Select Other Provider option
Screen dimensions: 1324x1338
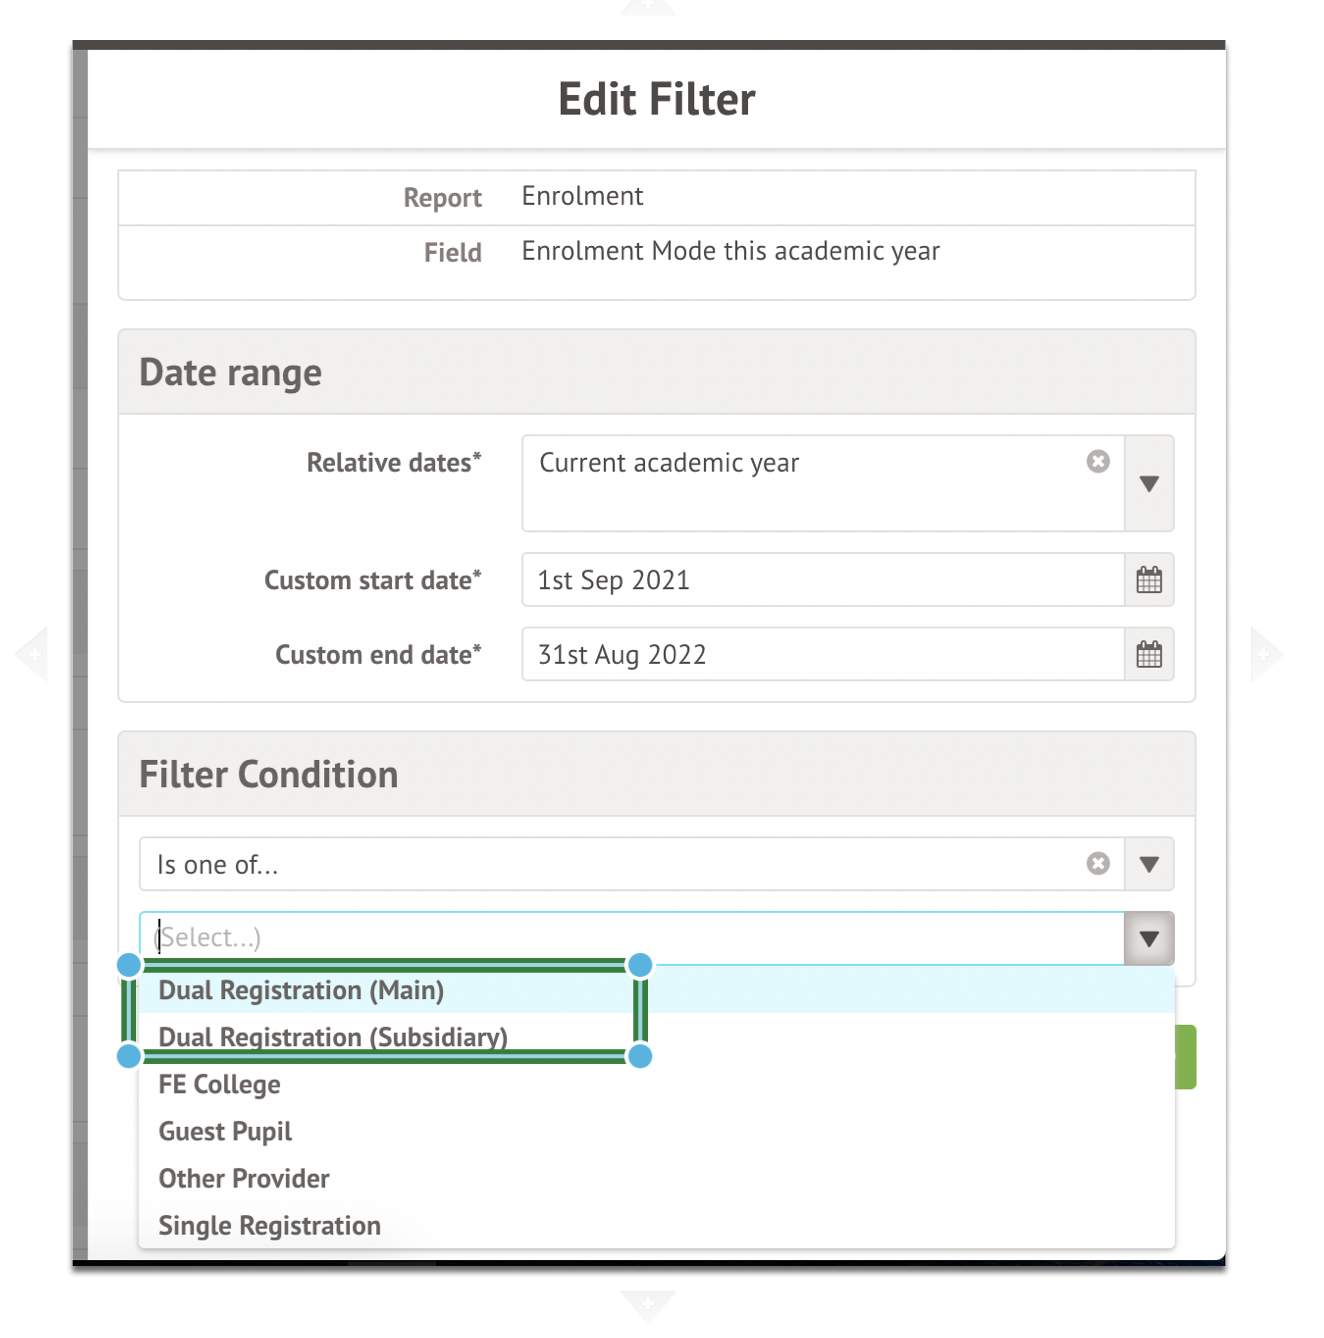(244, 1179)
